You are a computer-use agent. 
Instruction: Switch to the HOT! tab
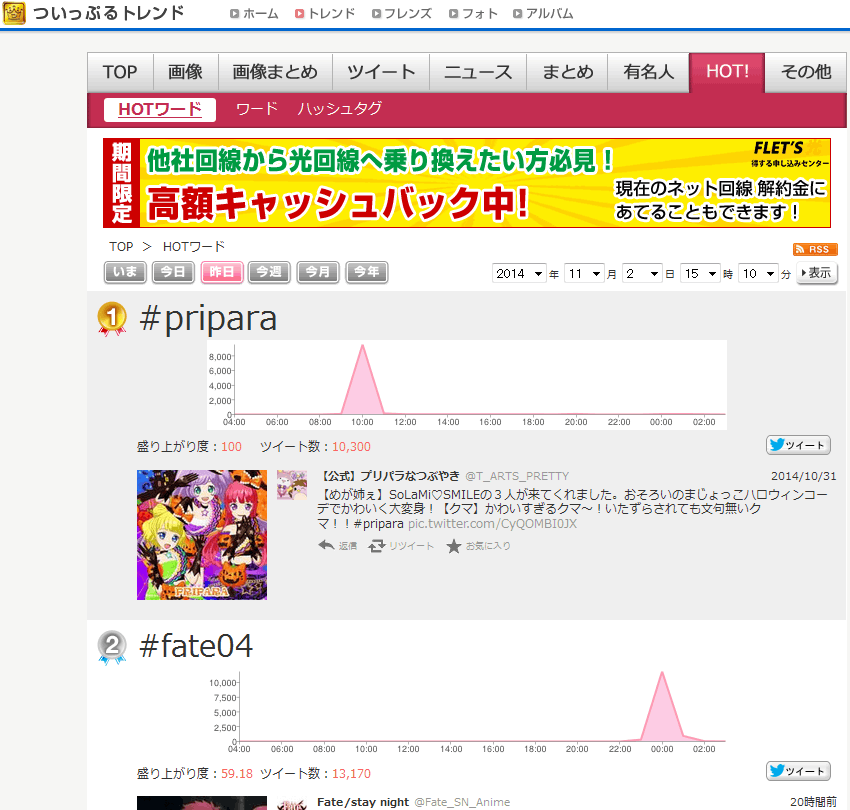(726, 71)
